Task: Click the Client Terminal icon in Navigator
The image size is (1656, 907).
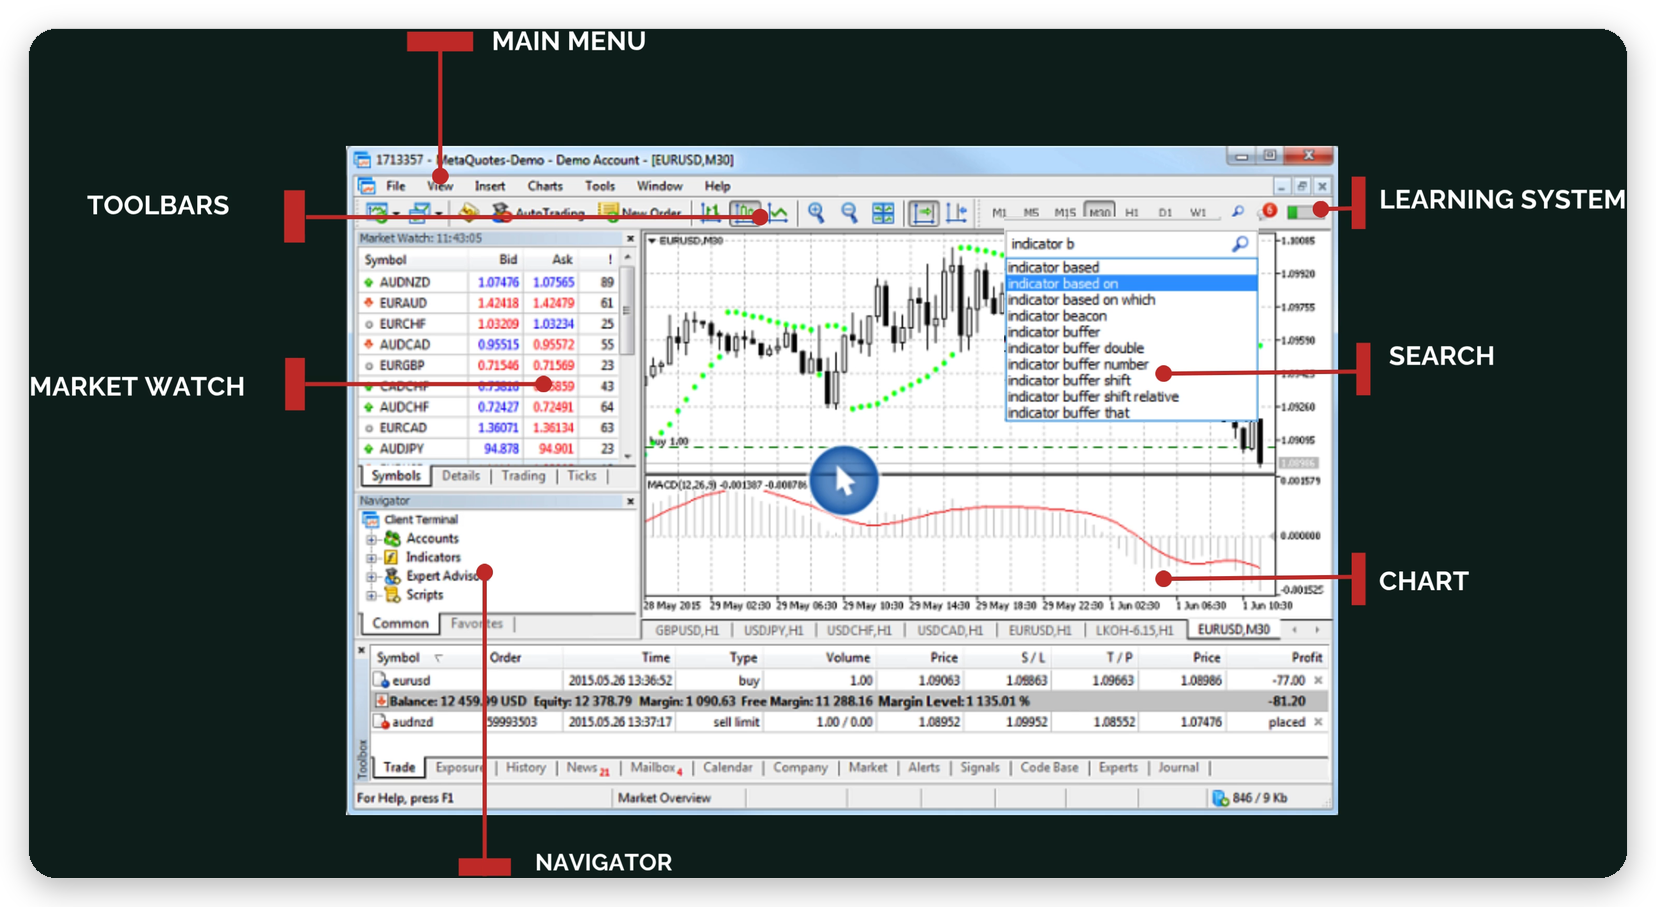Action: pos(371,520)
